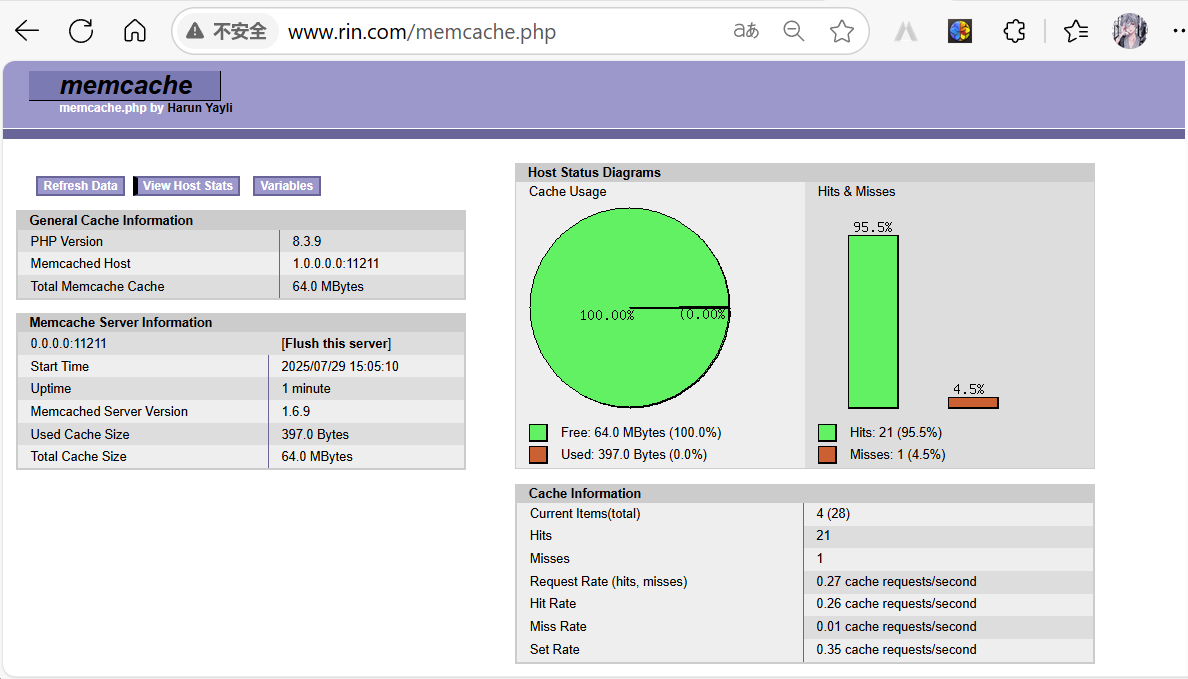Click the orange Misses bar
Screen dimensions: 1188x679
(973, 403)
